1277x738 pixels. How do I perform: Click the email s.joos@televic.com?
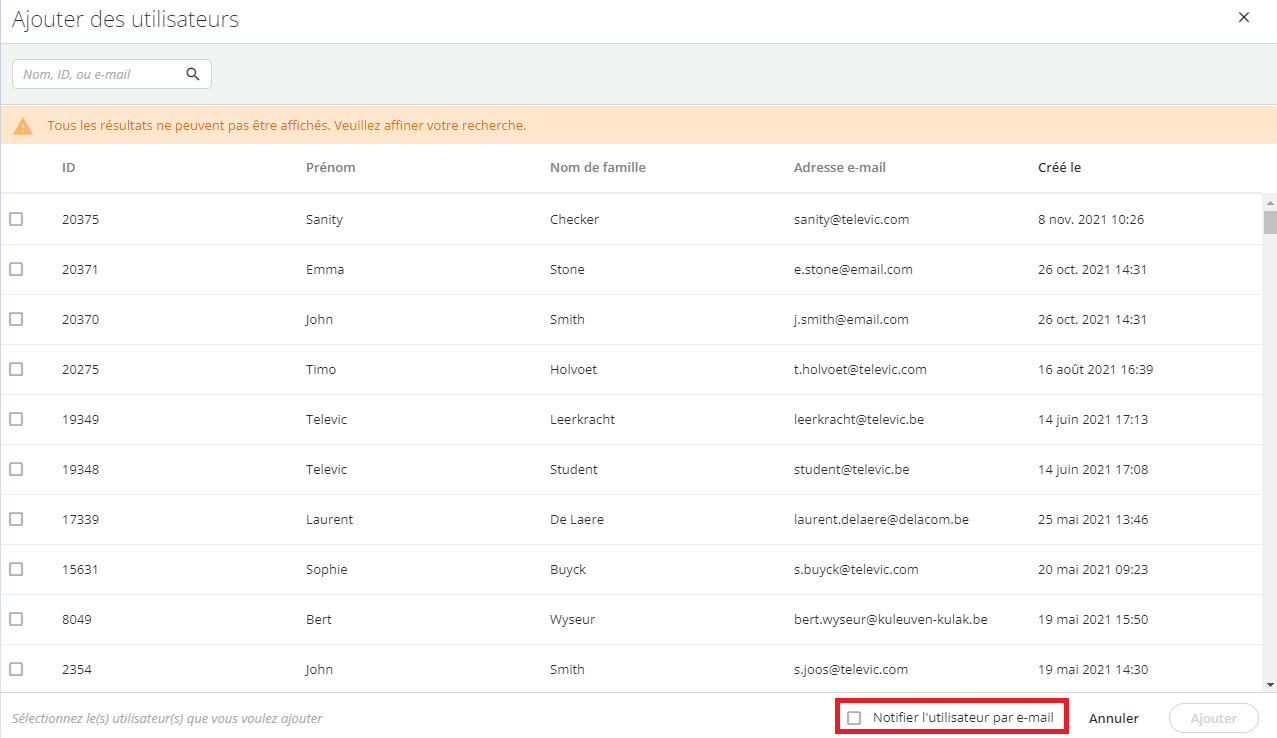click(x=851, y=669)
